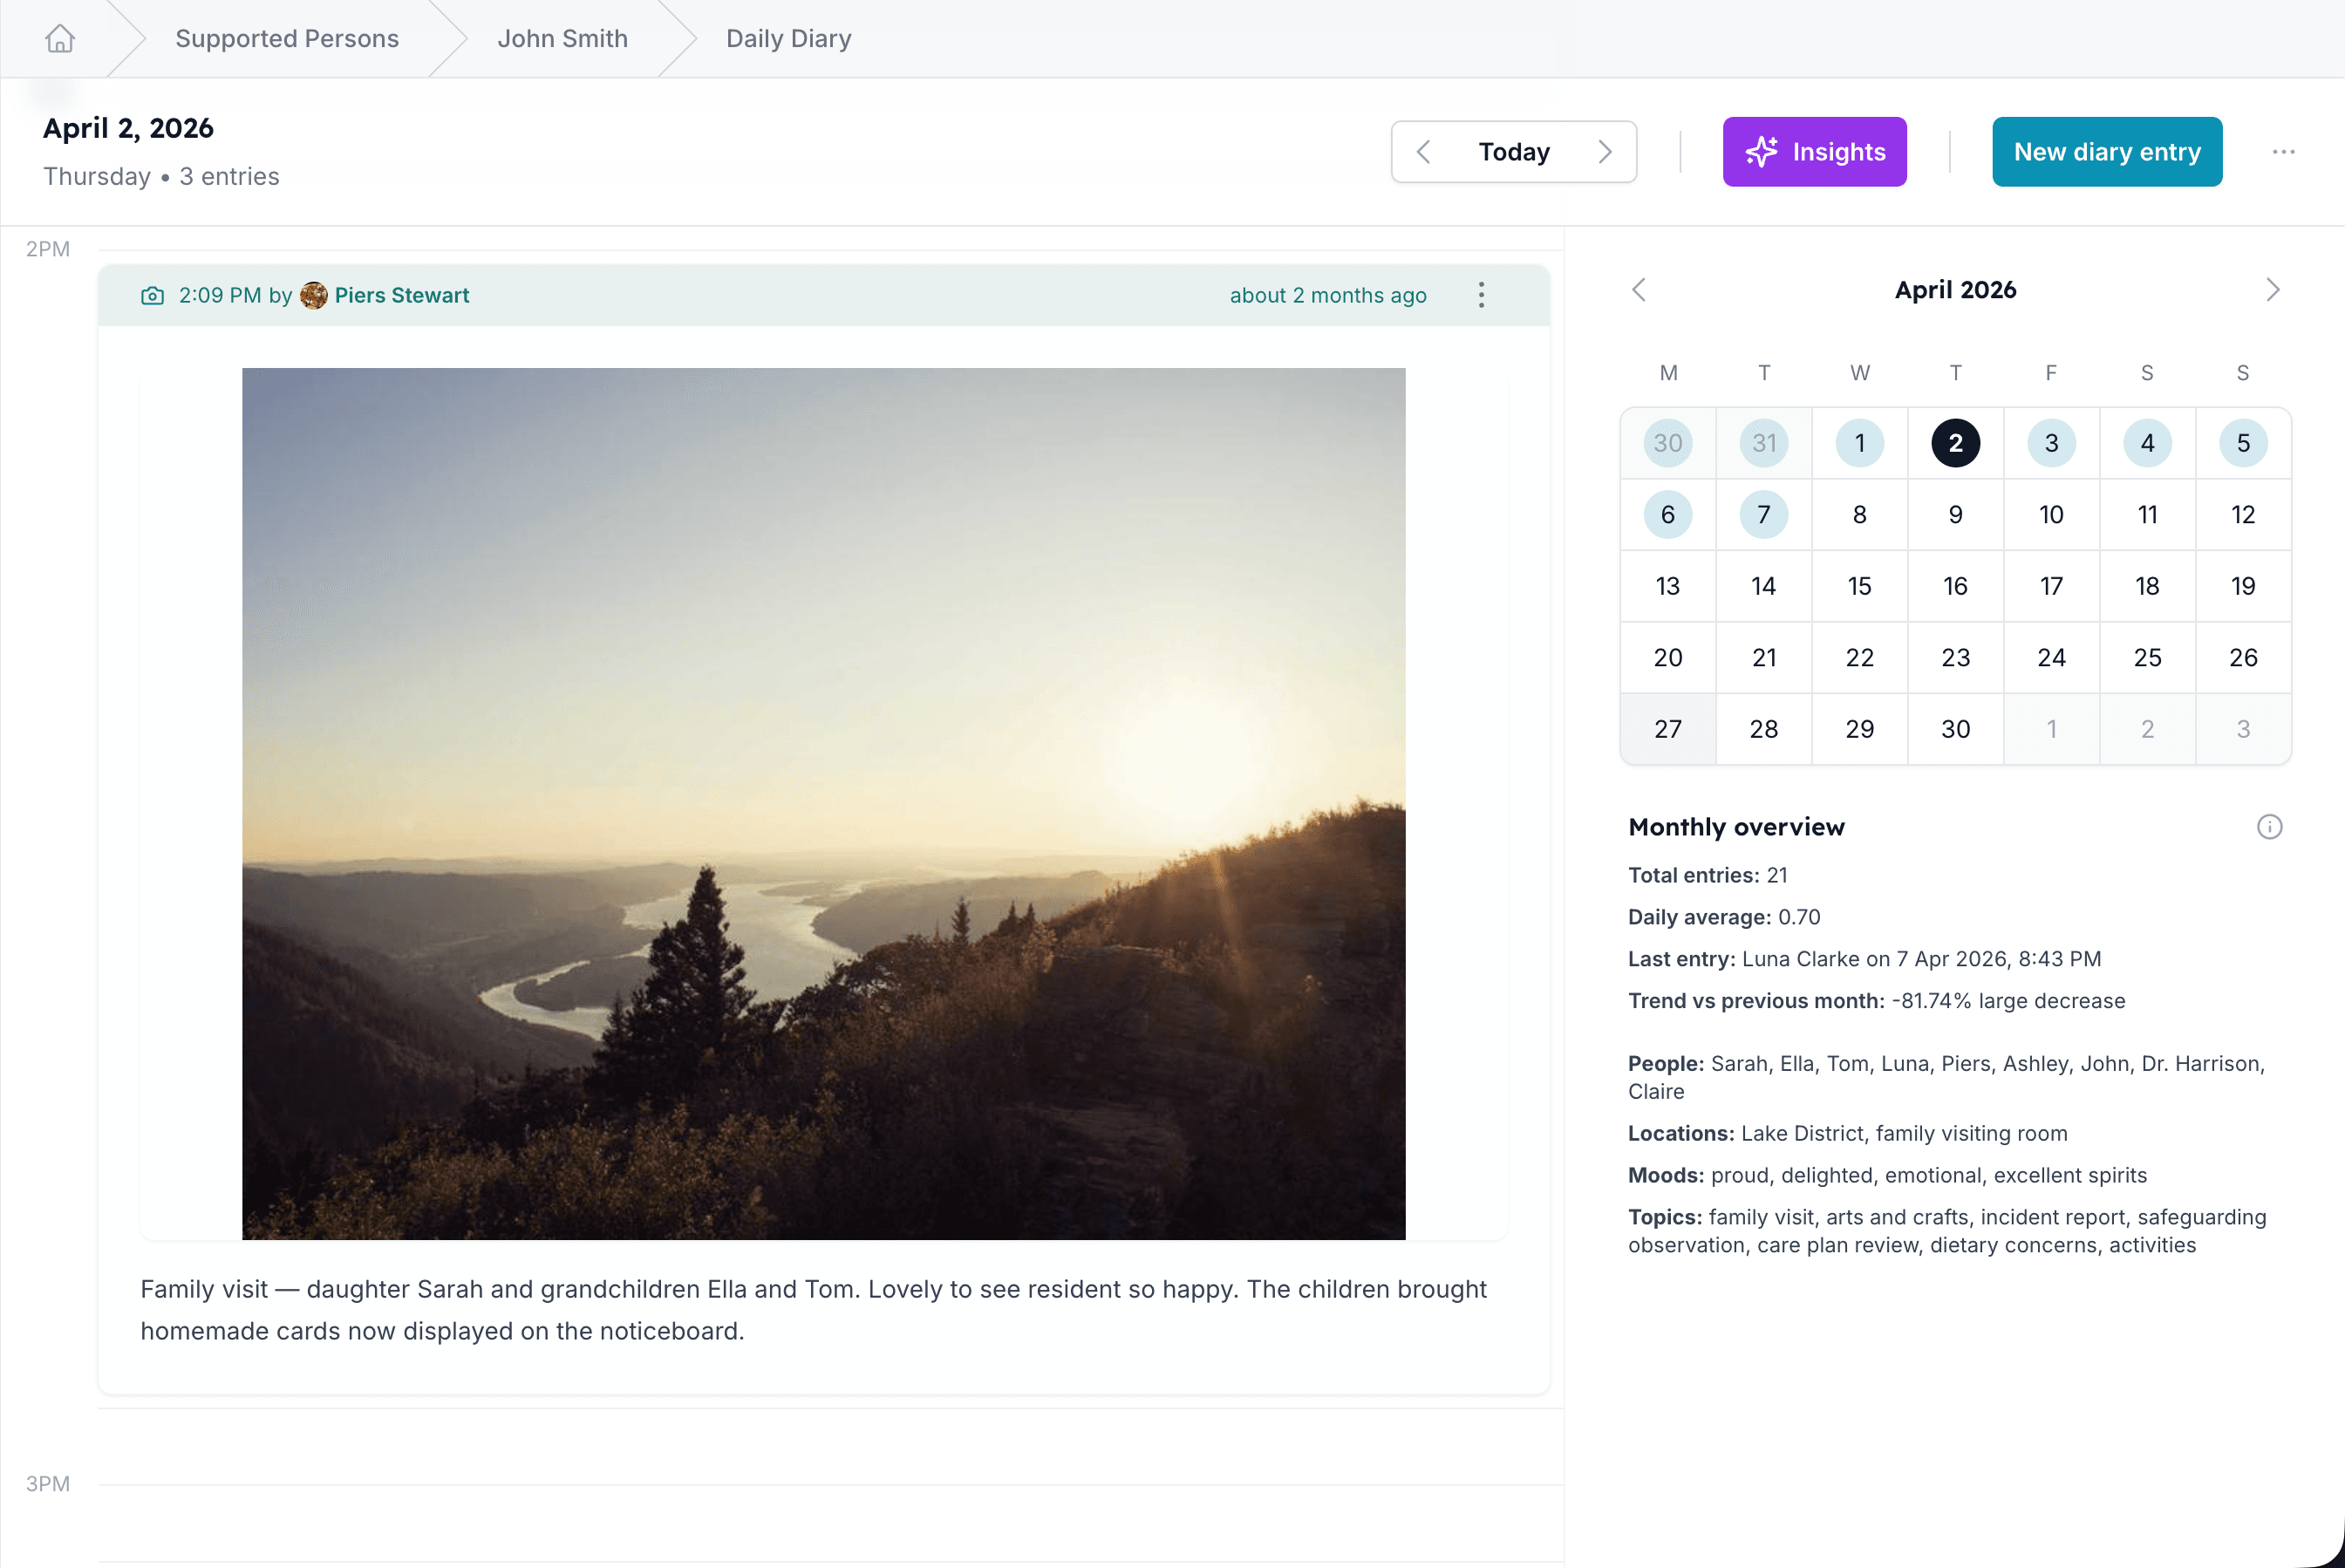Show next month in calendar
This screenshot has width=2345, height=1568.
2272,290
